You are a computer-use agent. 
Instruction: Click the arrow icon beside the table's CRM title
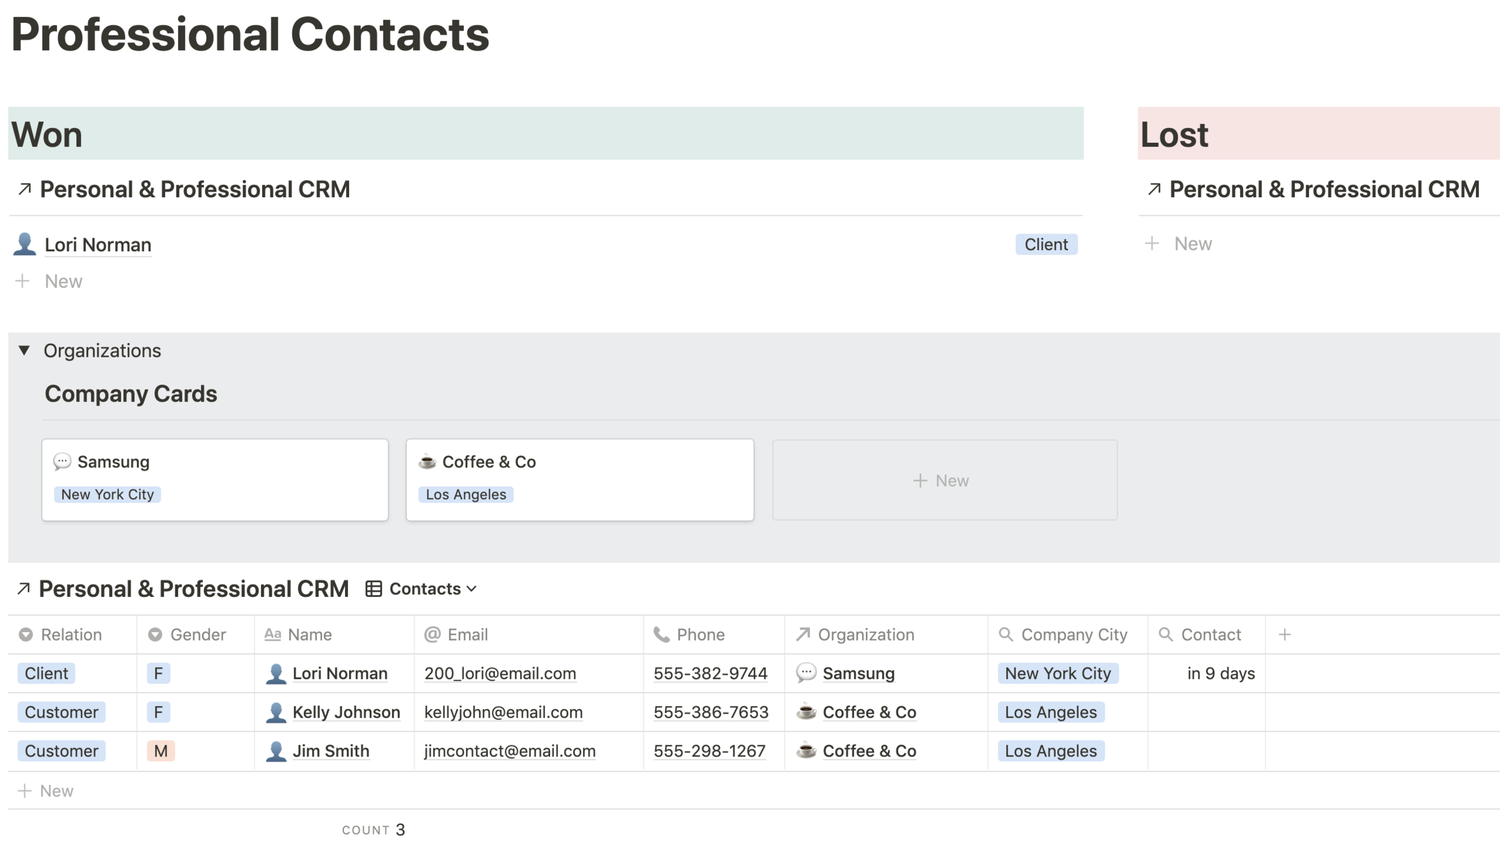pyautogui.click(x=23, y=589)
